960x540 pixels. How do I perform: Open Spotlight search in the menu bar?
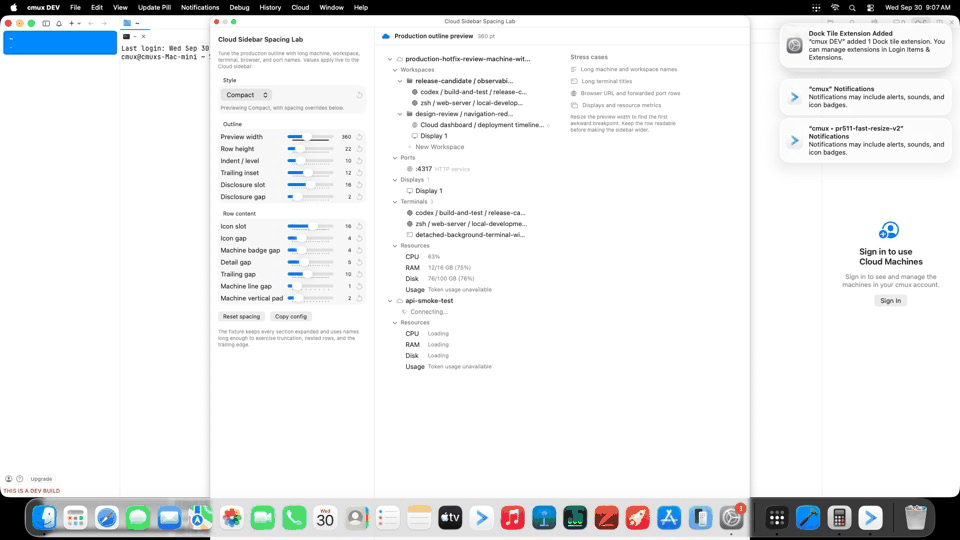click(852, 8)
